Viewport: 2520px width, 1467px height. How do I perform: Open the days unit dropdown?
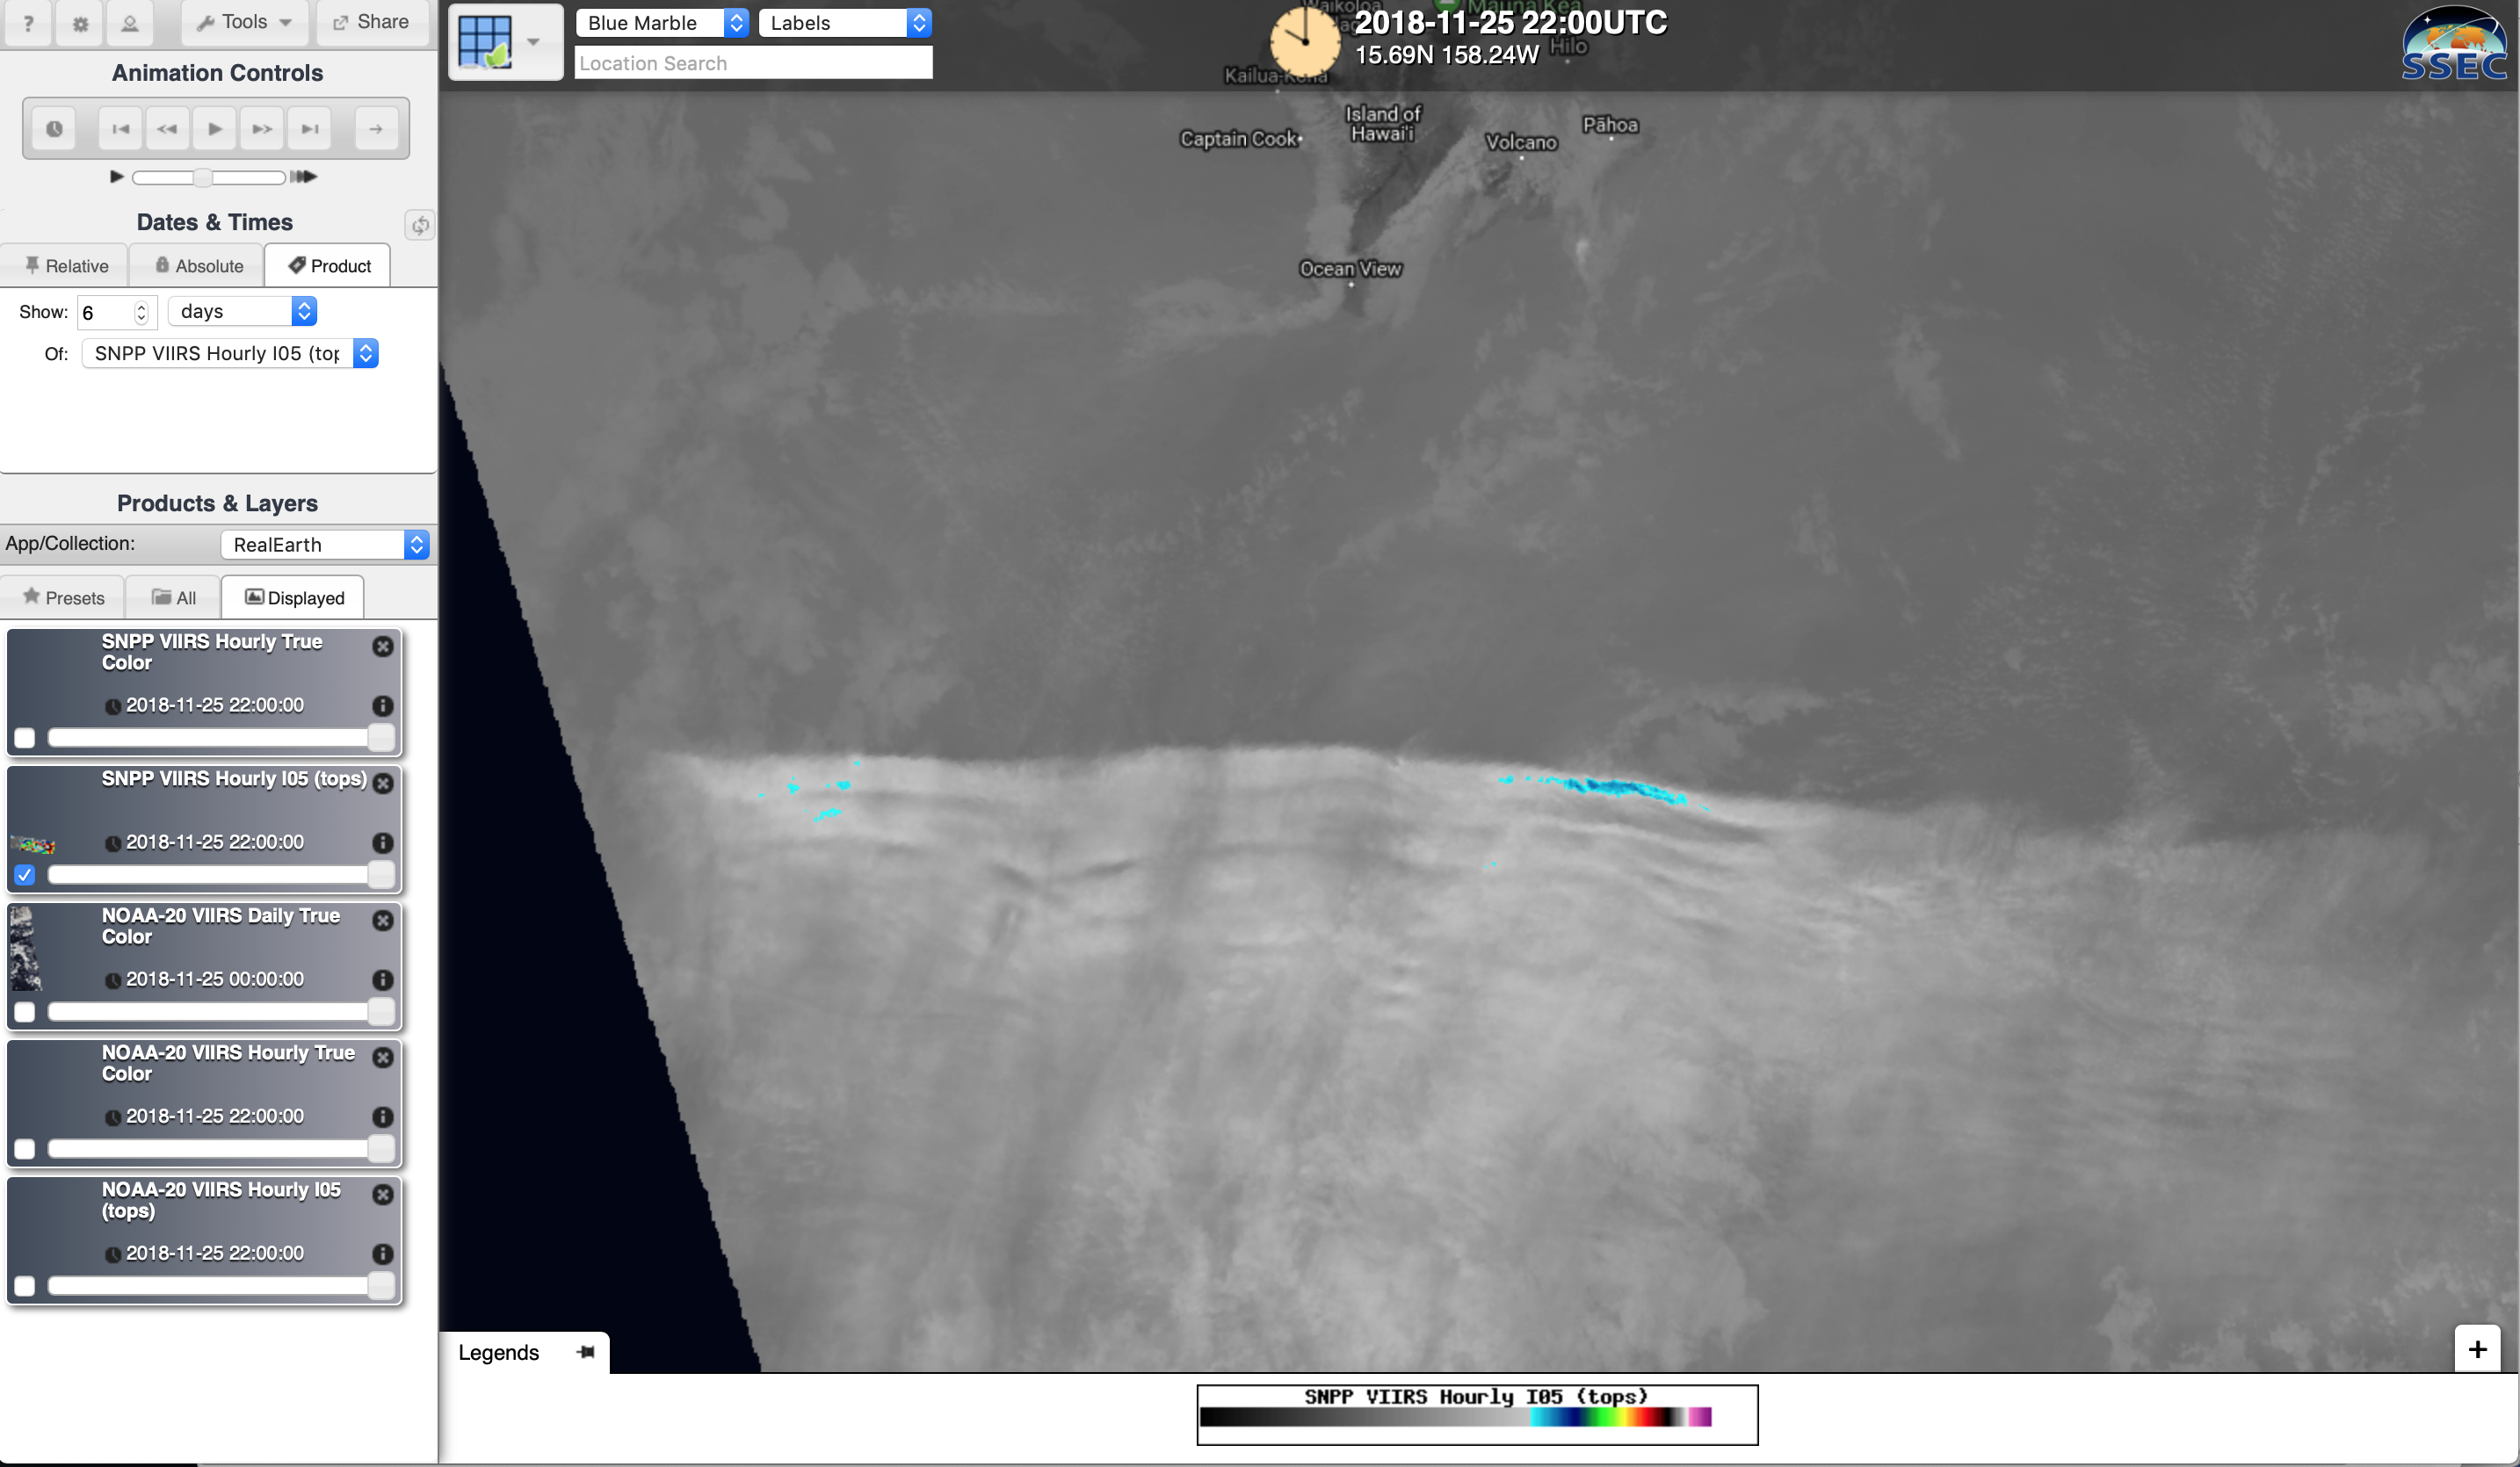tap(243, 311)
